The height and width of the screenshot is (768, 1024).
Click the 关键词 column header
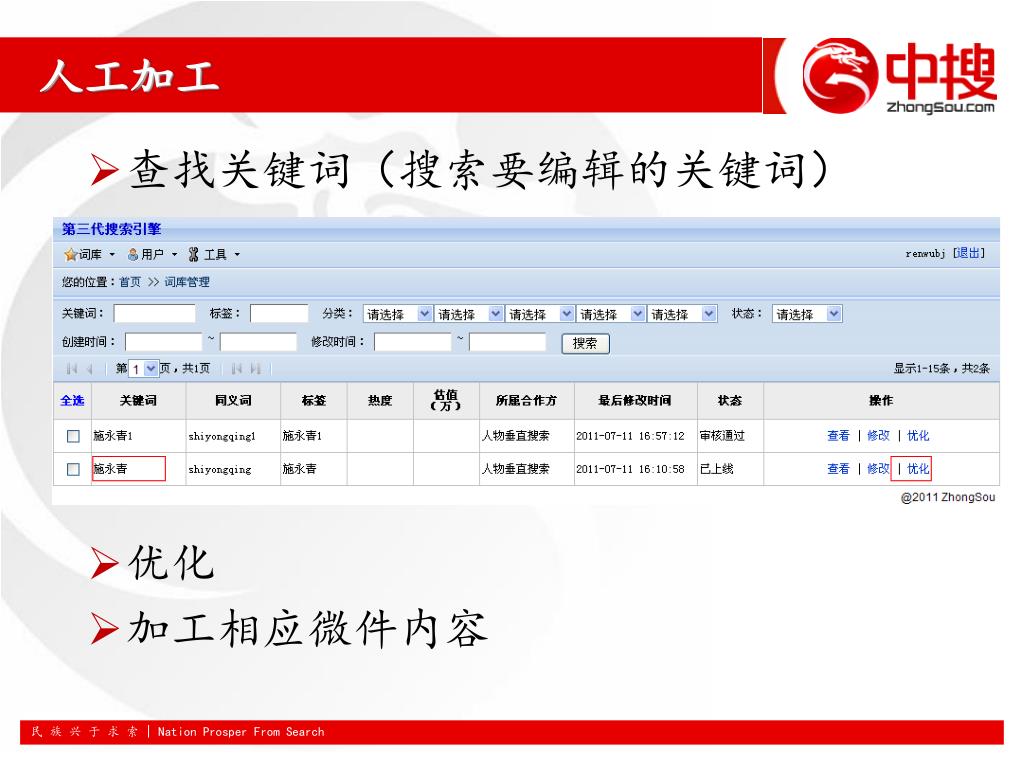coord(138,400)
